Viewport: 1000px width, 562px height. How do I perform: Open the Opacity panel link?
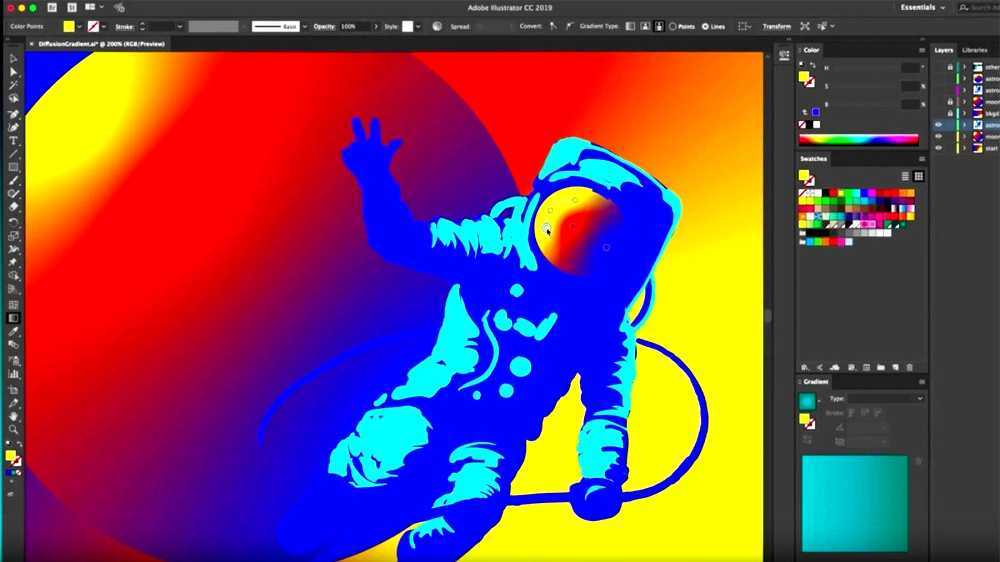coord(324,27)
